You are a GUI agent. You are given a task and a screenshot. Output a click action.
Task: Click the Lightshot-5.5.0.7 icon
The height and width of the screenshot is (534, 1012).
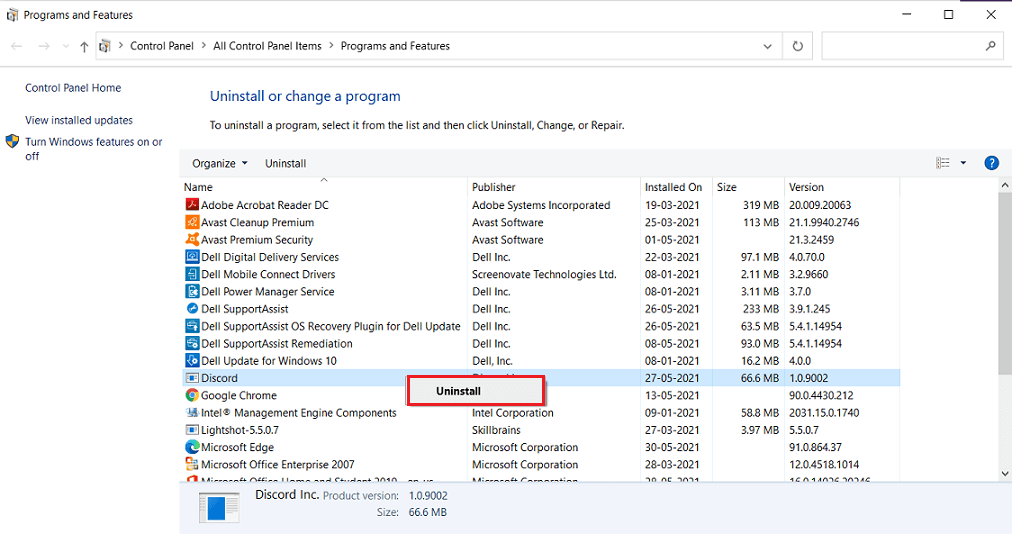192,430
